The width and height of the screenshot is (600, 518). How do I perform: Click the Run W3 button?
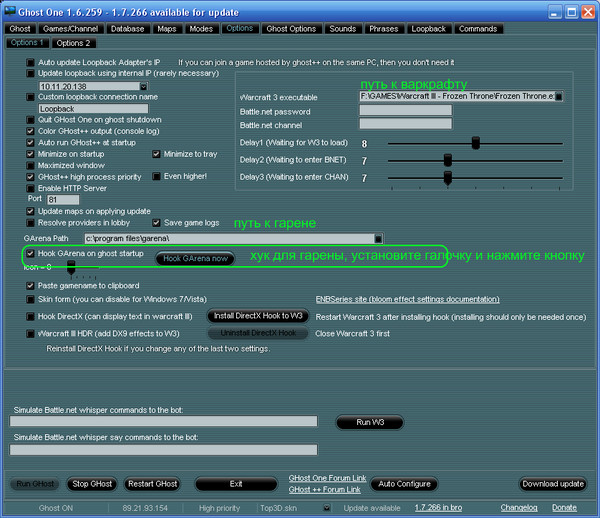(370, 422)
